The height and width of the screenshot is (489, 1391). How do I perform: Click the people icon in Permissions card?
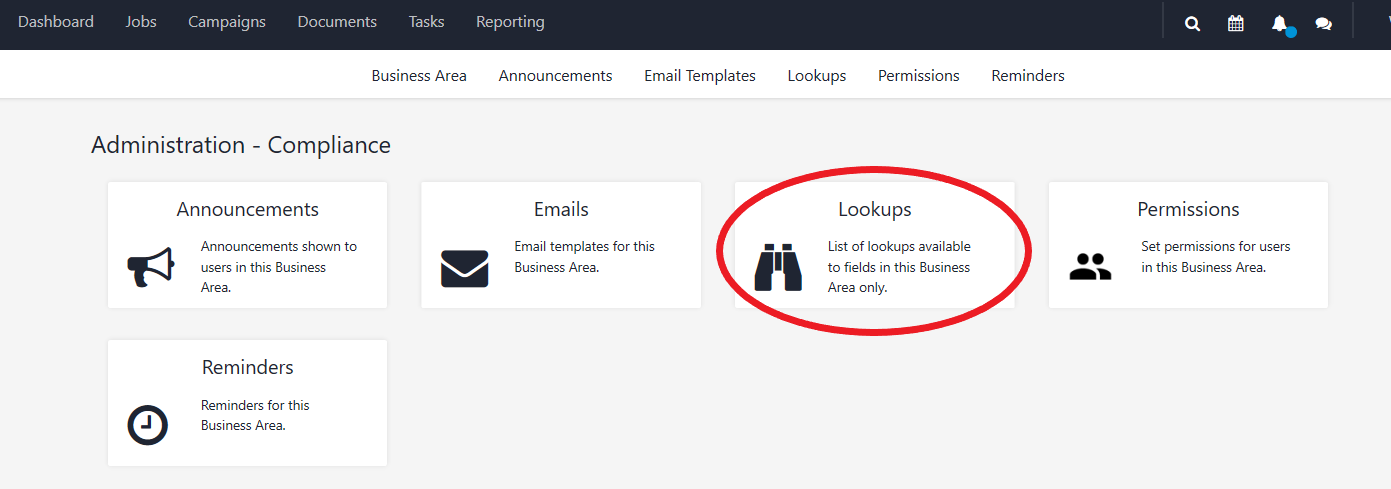point(1090,267)
